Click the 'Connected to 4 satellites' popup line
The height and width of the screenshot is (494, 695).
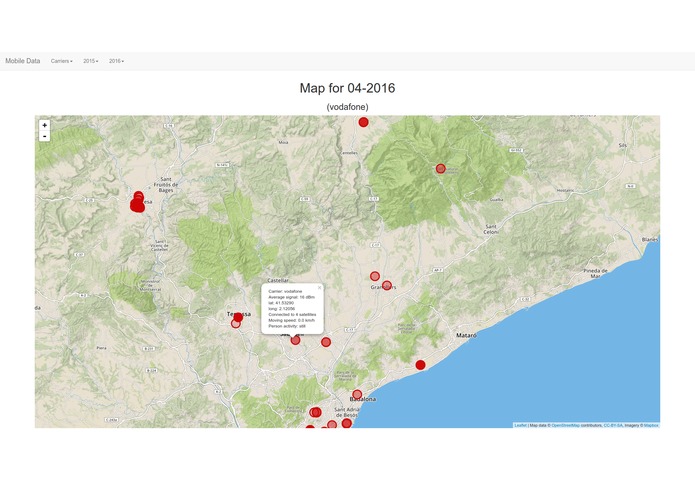click(x=292, y=314)
